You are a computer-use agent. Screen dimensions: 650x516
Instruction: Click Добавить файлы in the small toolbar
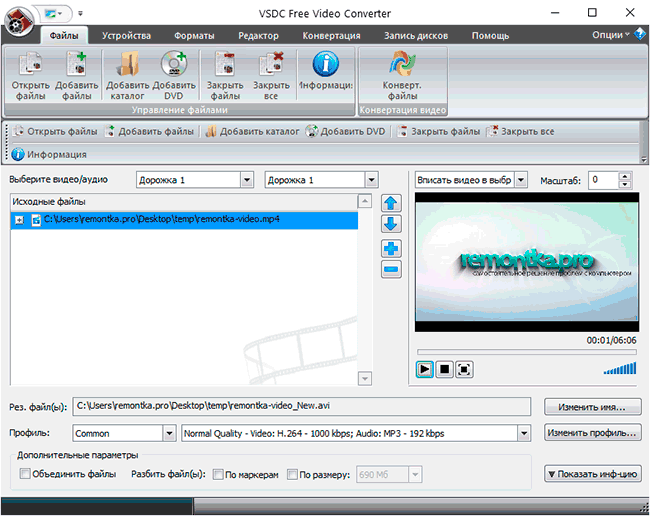[150, 131]
